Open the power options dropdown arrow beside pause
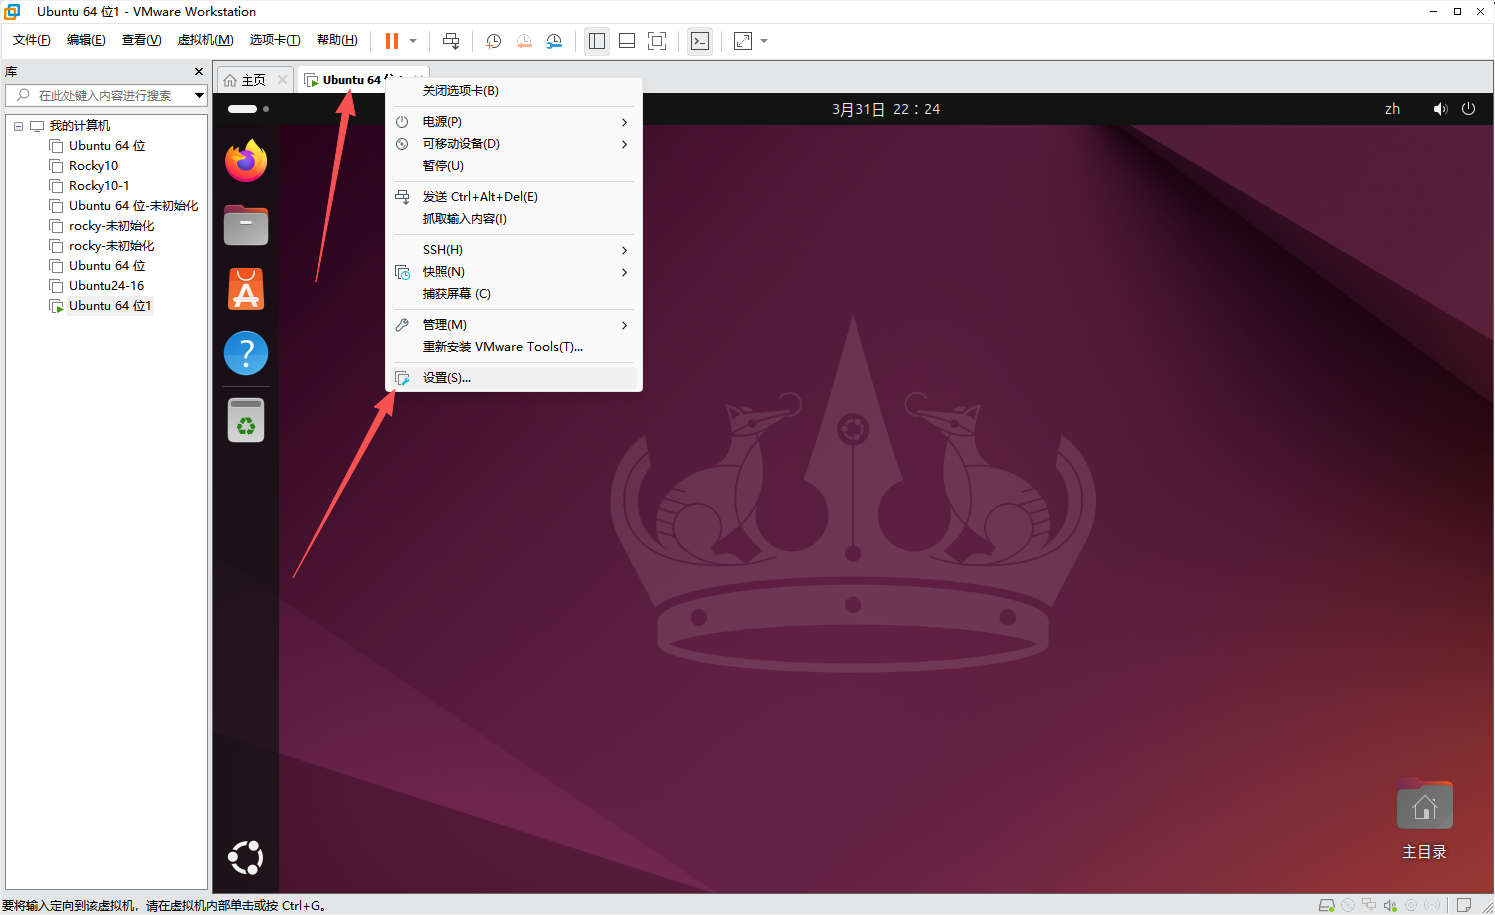Screen dimensions: 1495x915 413,41
